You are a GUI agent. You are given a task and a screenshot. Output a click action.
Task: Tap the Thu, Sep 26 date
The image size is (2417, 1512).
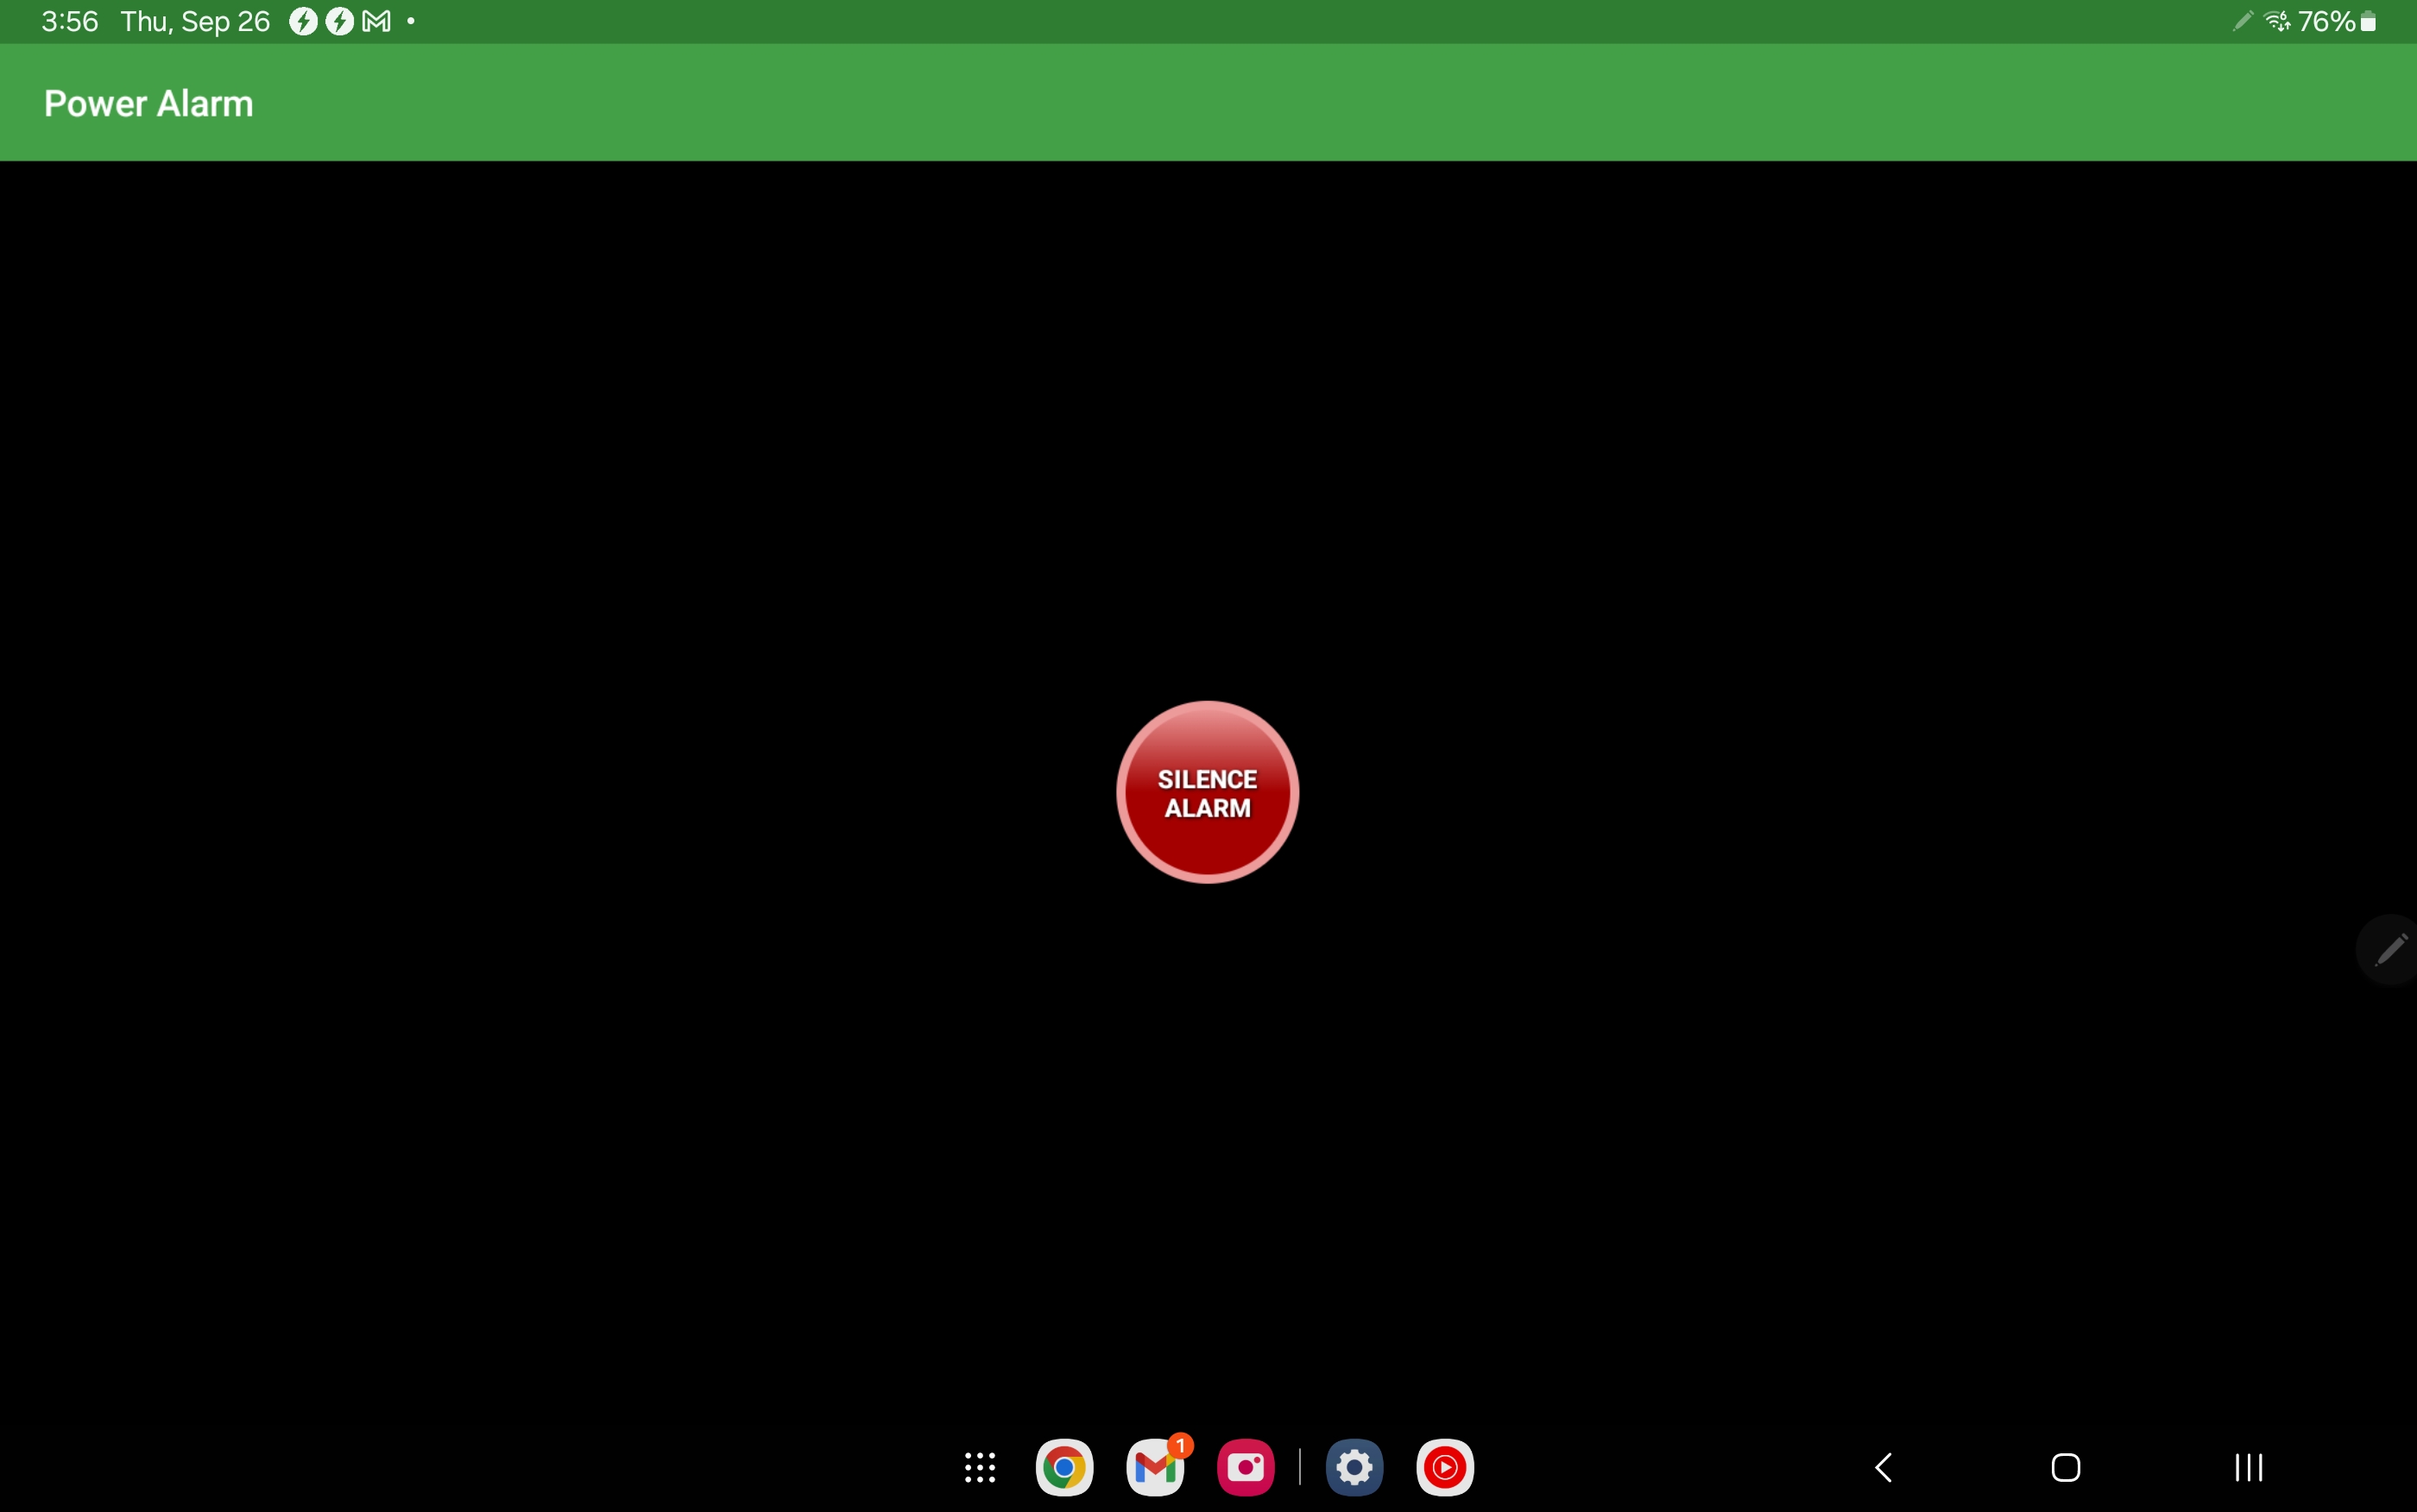(x=195, y=21)
